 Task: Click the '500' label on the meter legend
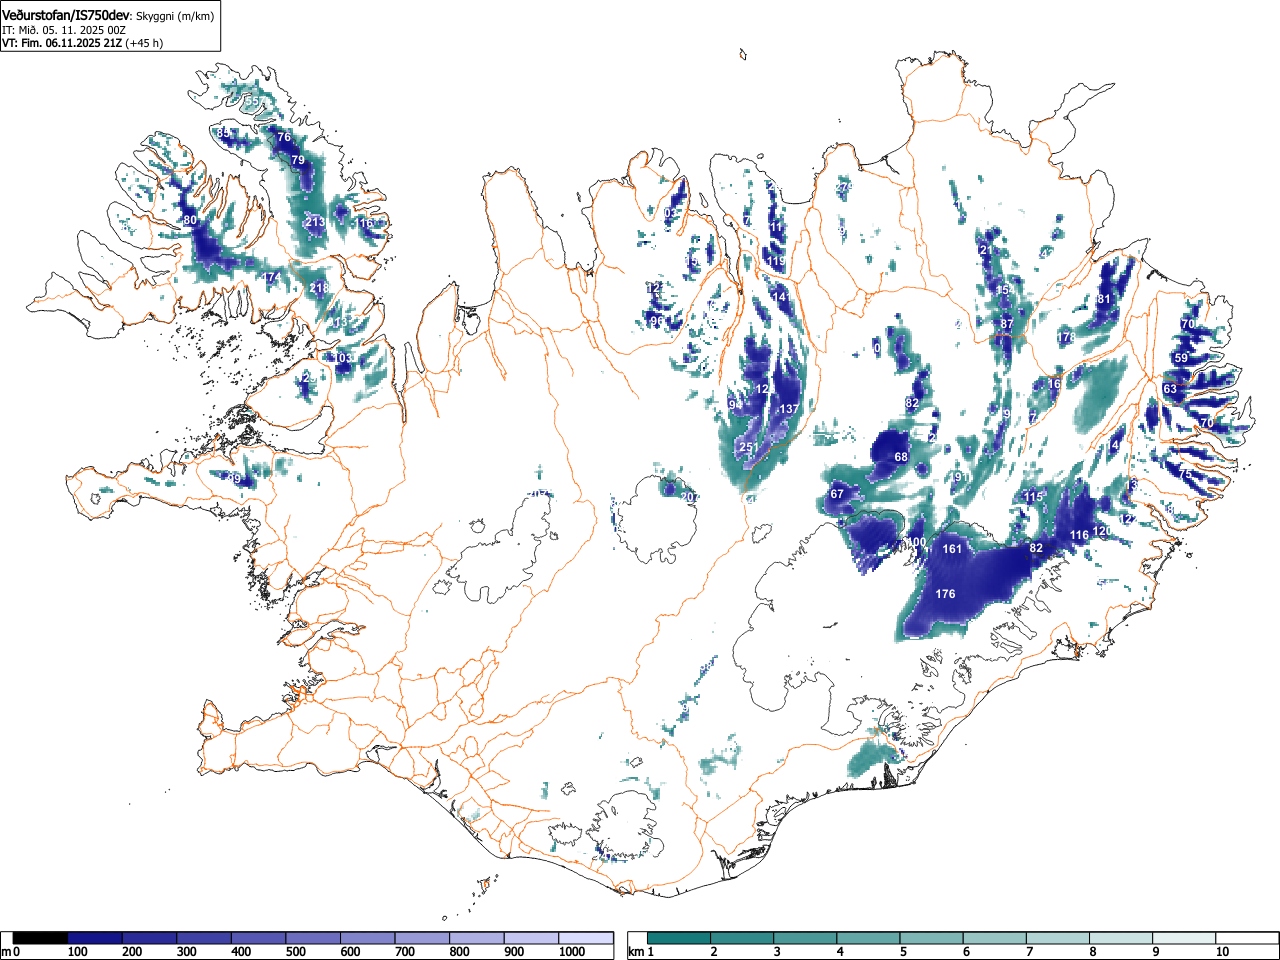pyautogui.click(x=295, y=952)
